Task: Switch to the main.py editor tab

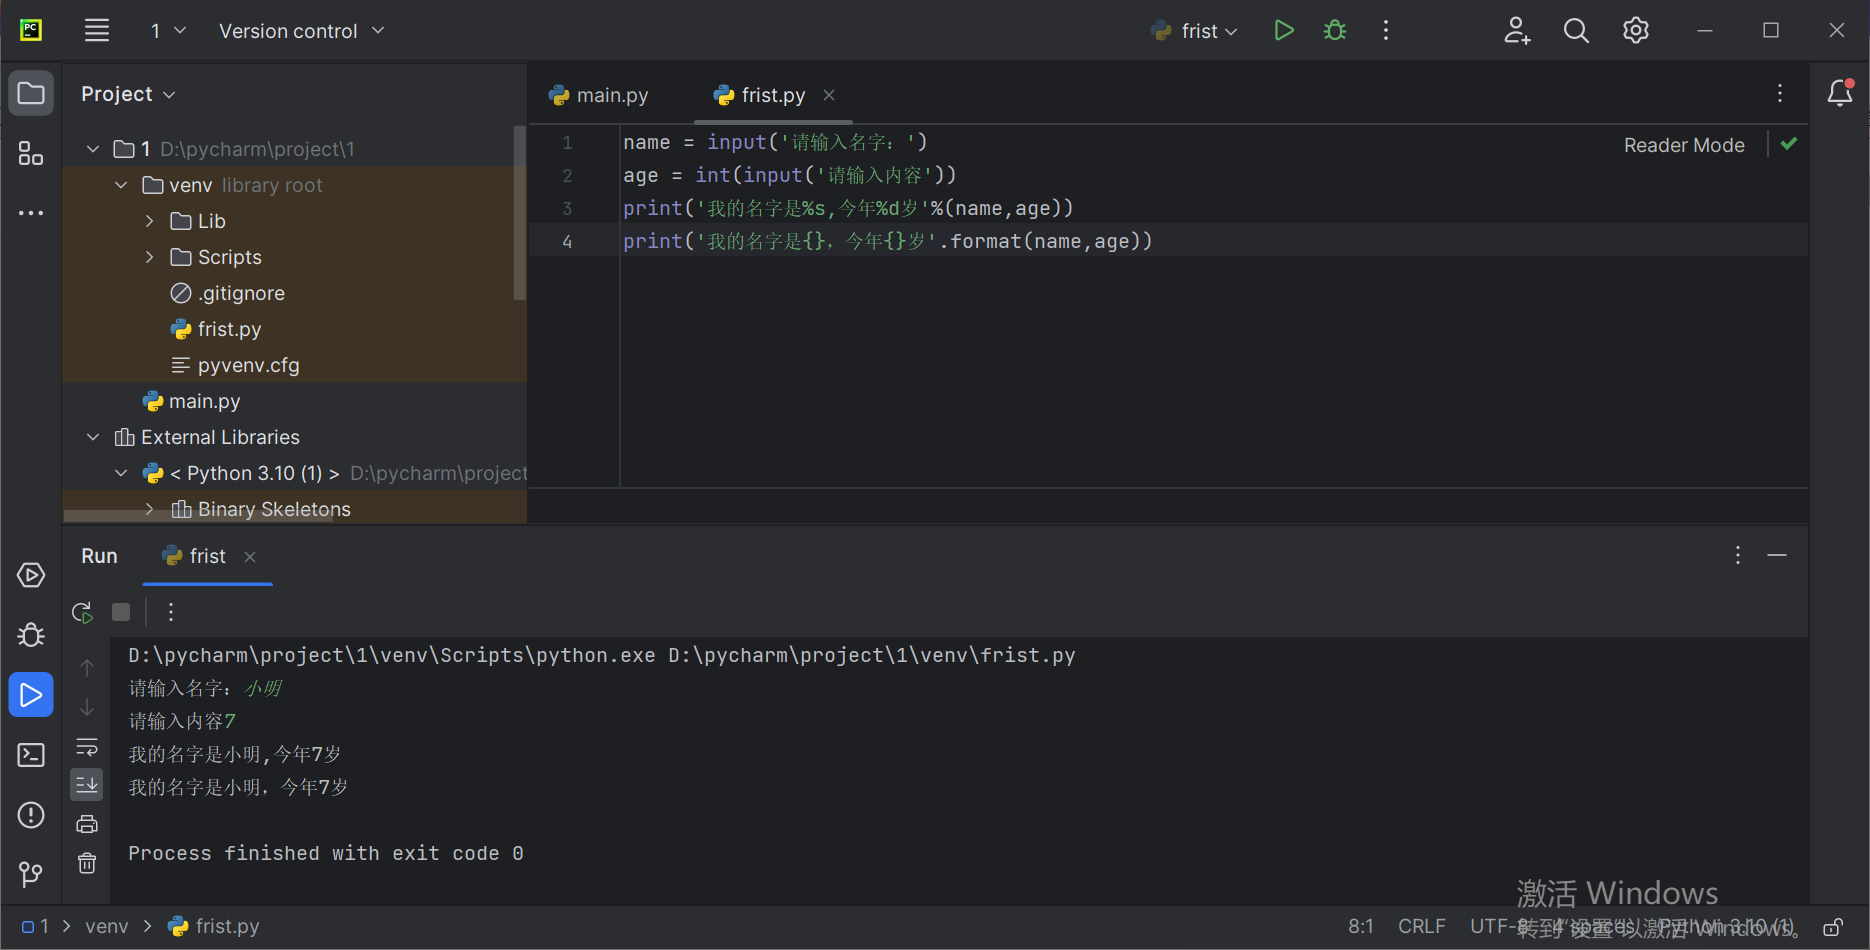Action: [599, 95]
